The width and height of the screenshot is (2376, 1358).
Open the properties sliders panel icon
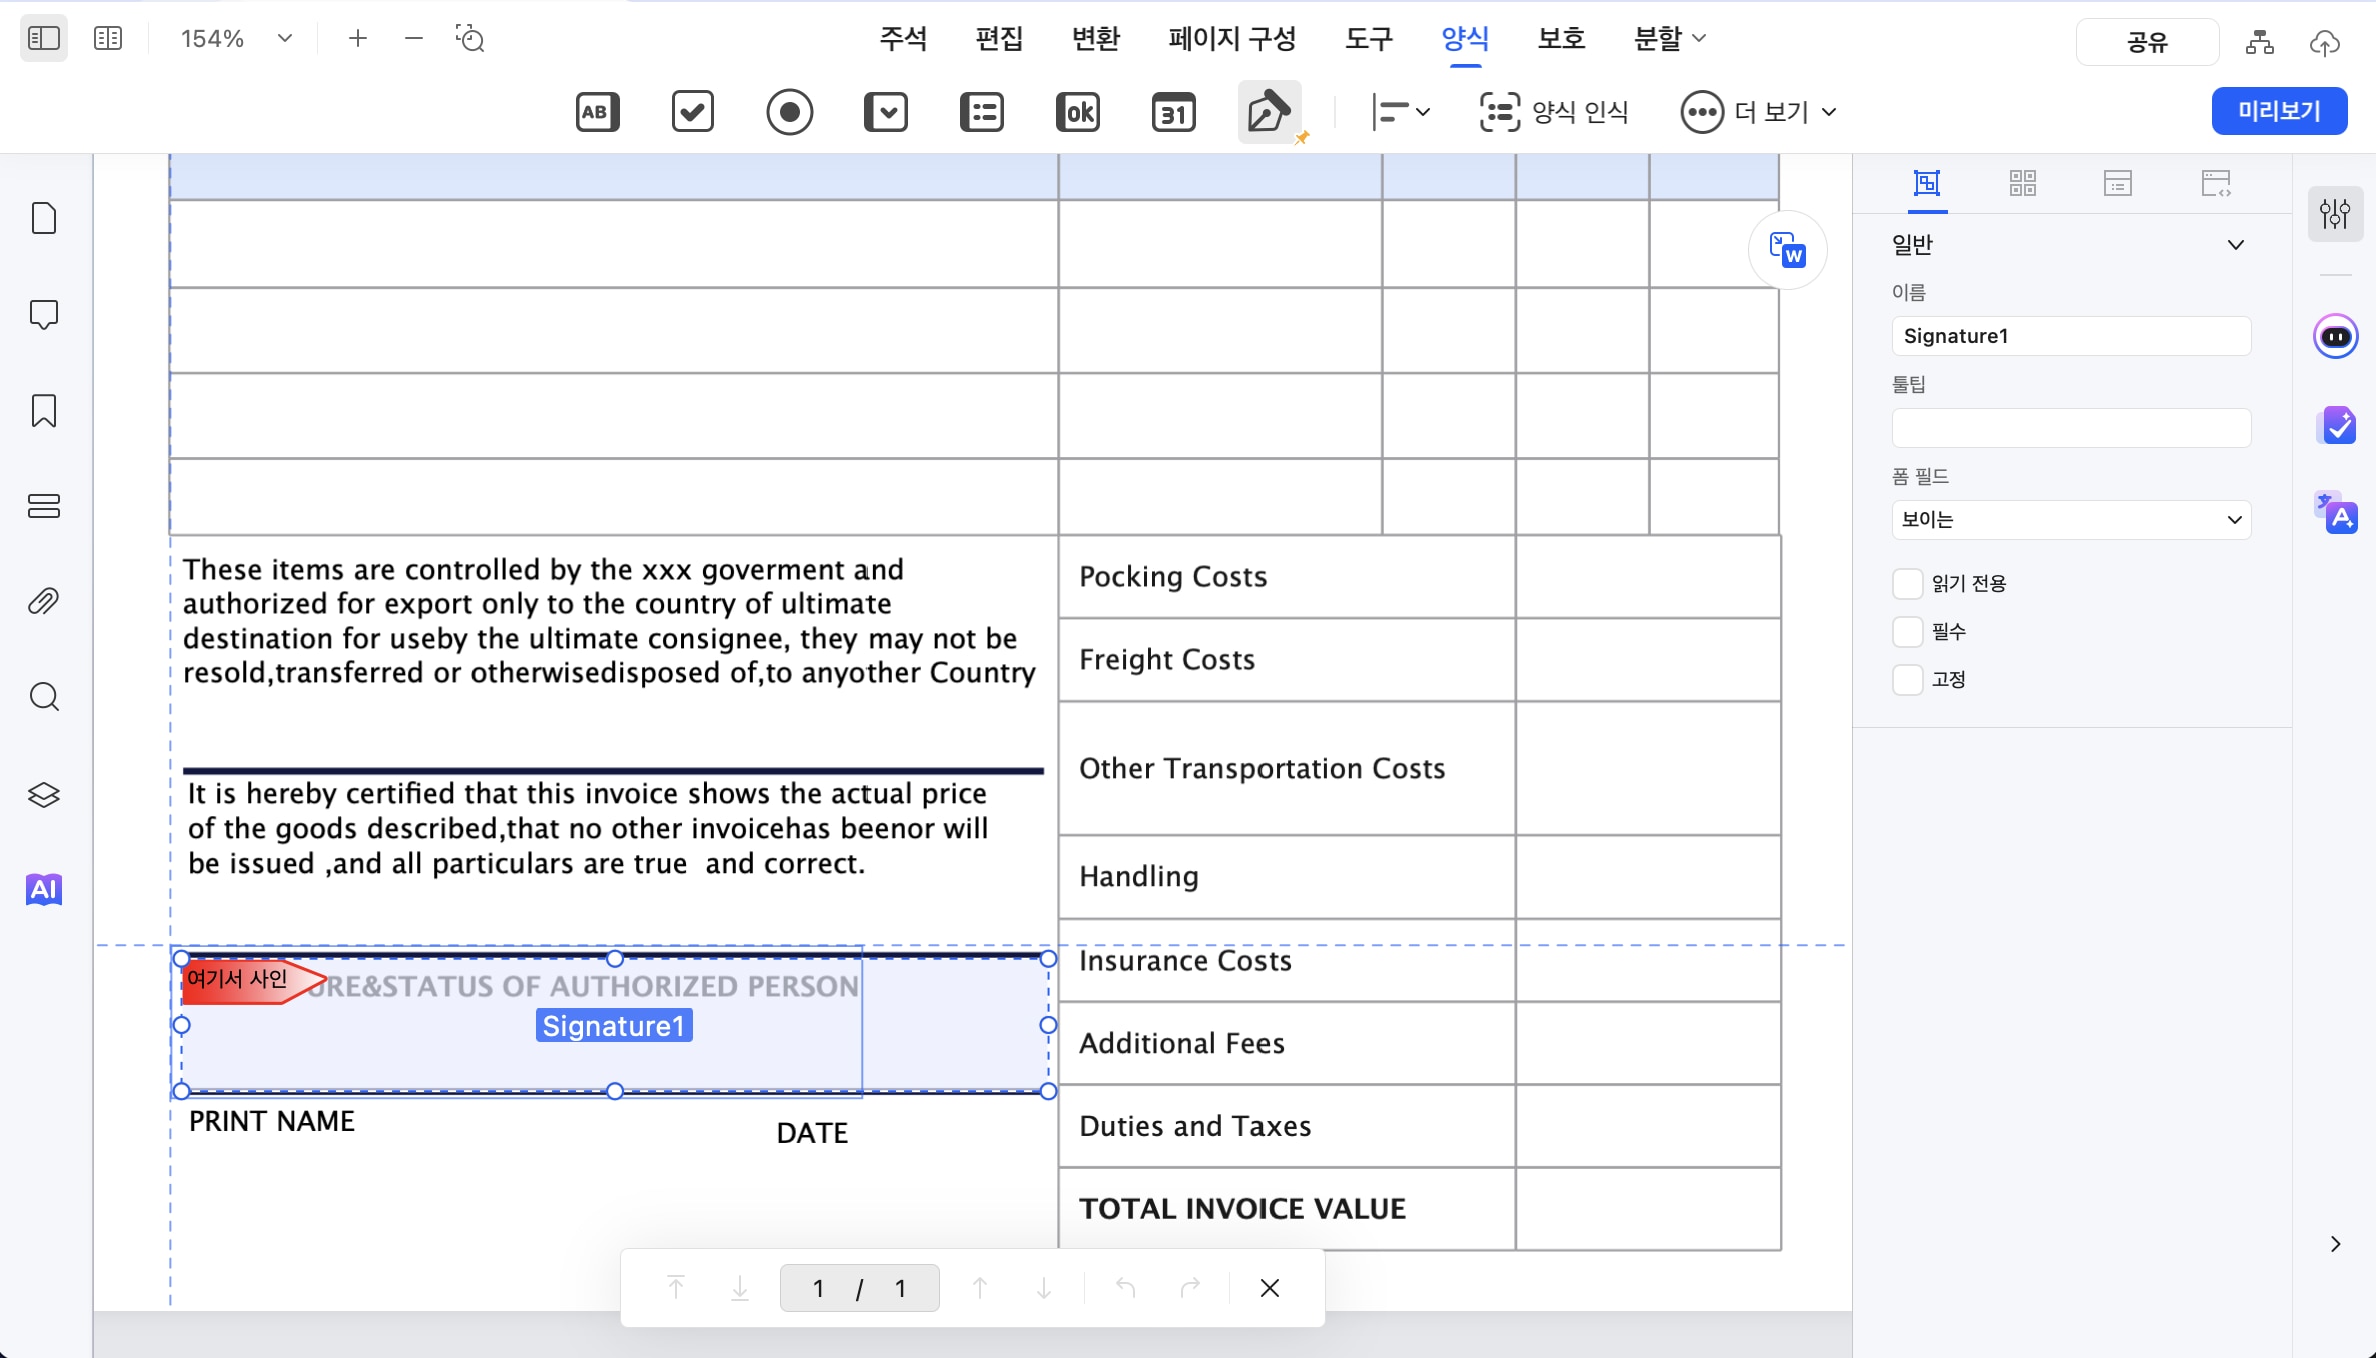pos(2335,213)
